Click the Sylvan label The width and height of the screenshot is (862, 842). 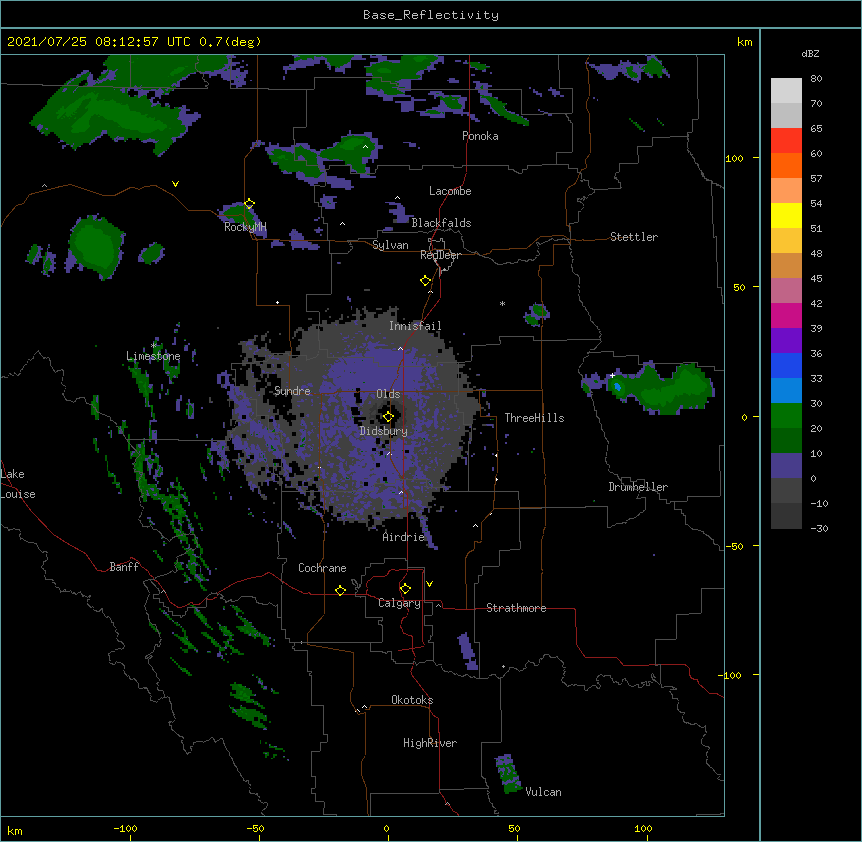click(x=390, y=245)
